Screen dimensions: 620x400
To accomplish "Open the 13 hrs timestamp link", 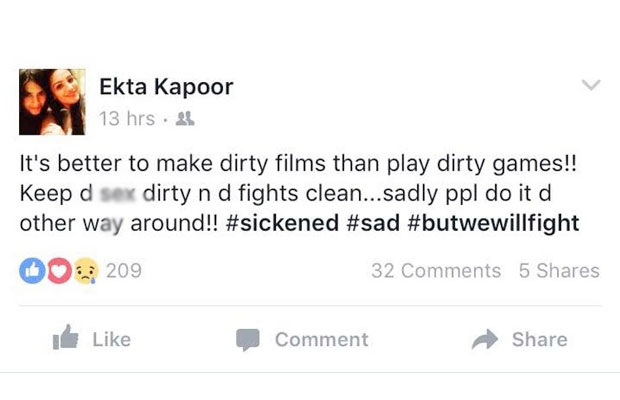I will click(126, 119).
